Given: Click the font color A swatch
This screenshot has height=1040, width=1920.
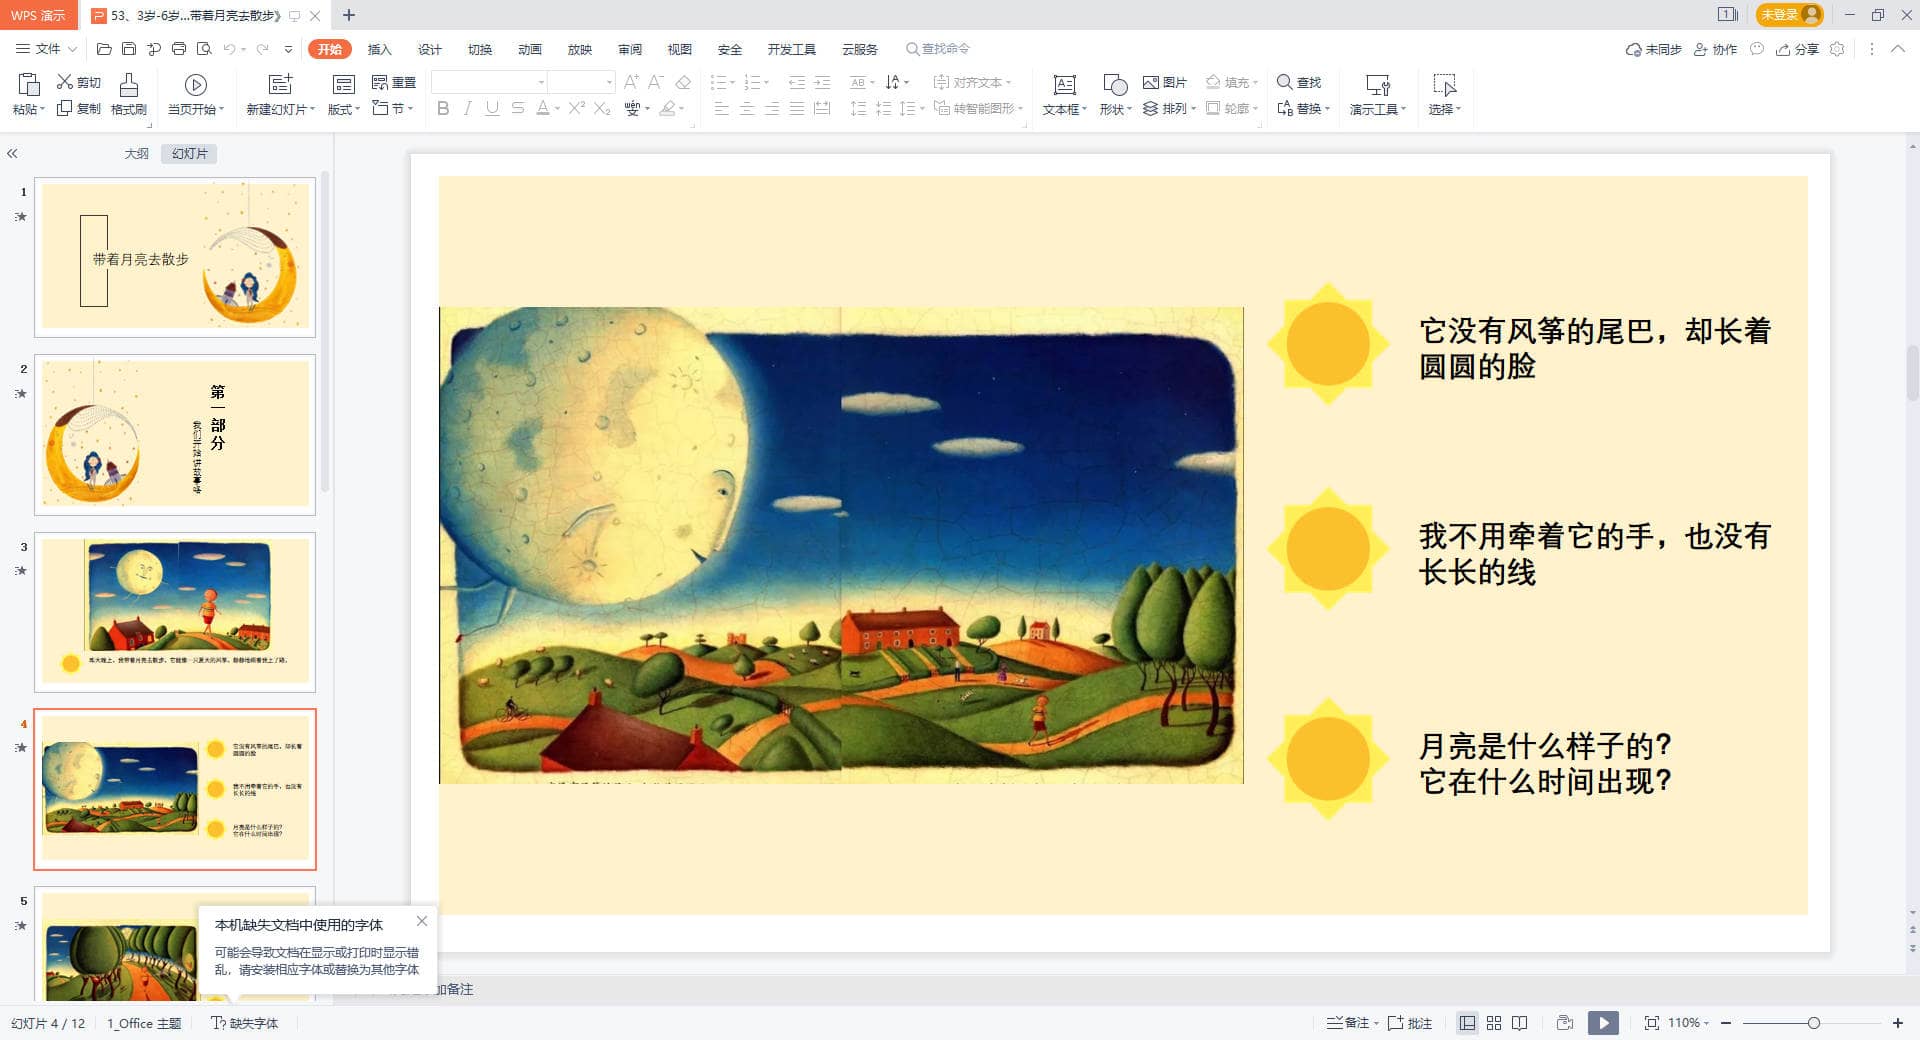Looking at the screenshot, I should 542,108.
